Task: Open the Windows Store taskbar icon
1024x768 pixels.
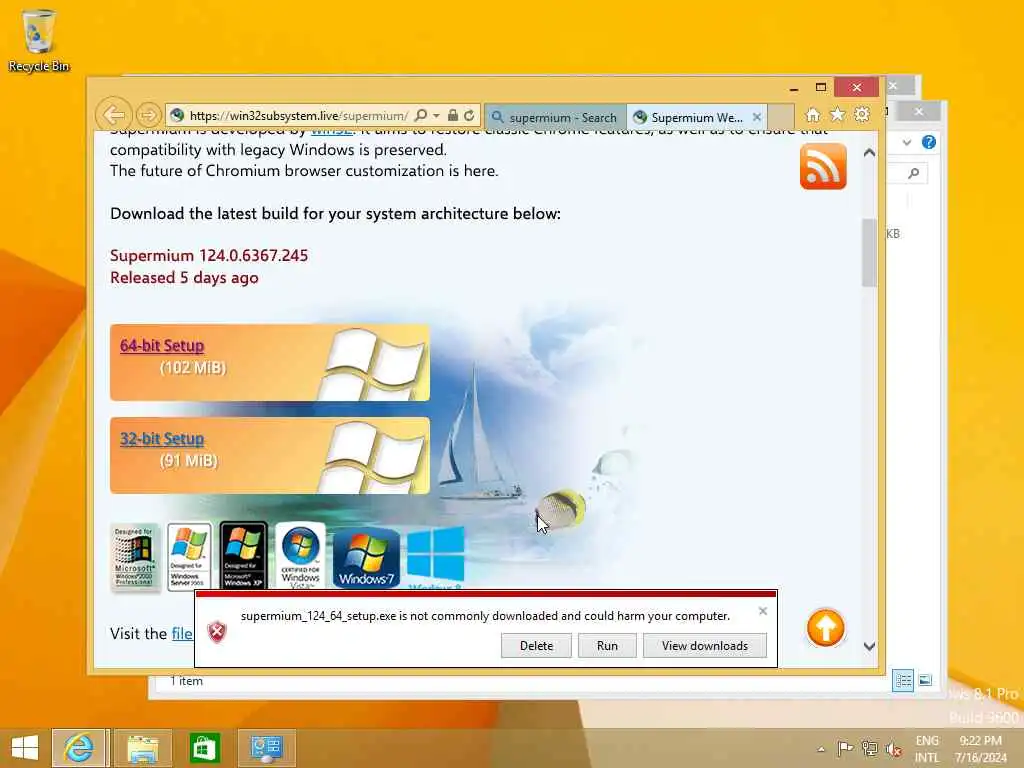Action: click(204, 748)
